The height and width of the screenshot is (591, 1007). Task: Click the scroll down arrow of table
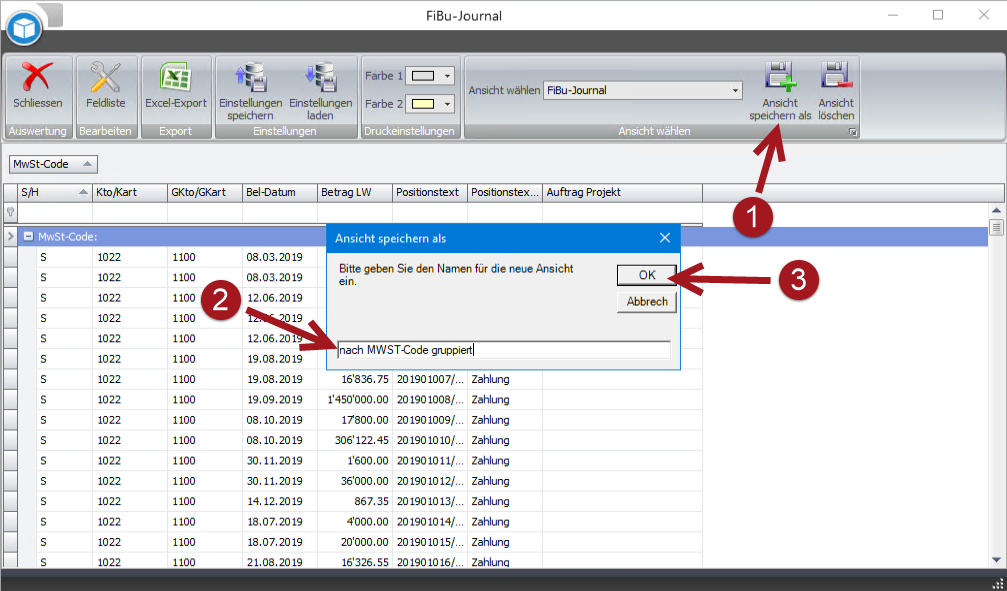(x=996, y=559)
